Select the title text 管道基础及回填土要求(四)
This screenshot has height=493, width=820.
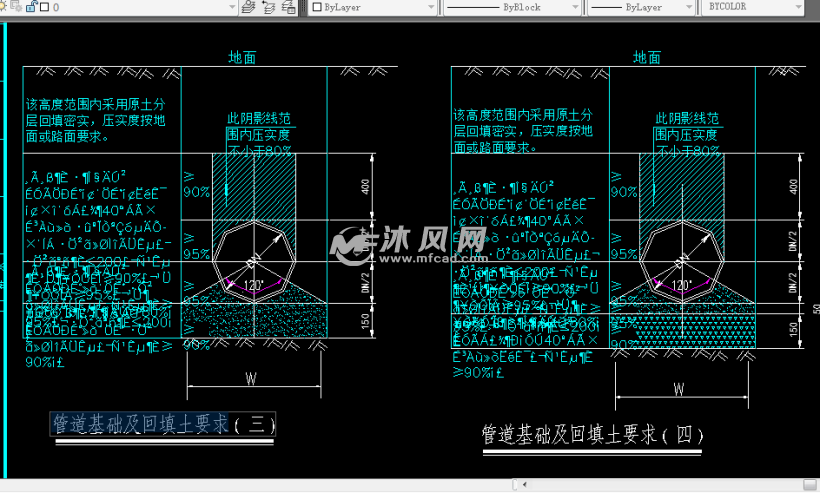click(x=592, y=435)
